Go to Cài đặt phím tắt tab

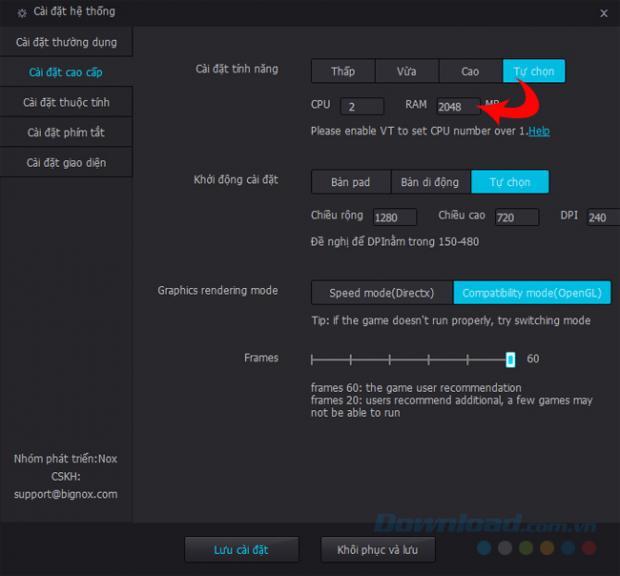click(66, 132)
